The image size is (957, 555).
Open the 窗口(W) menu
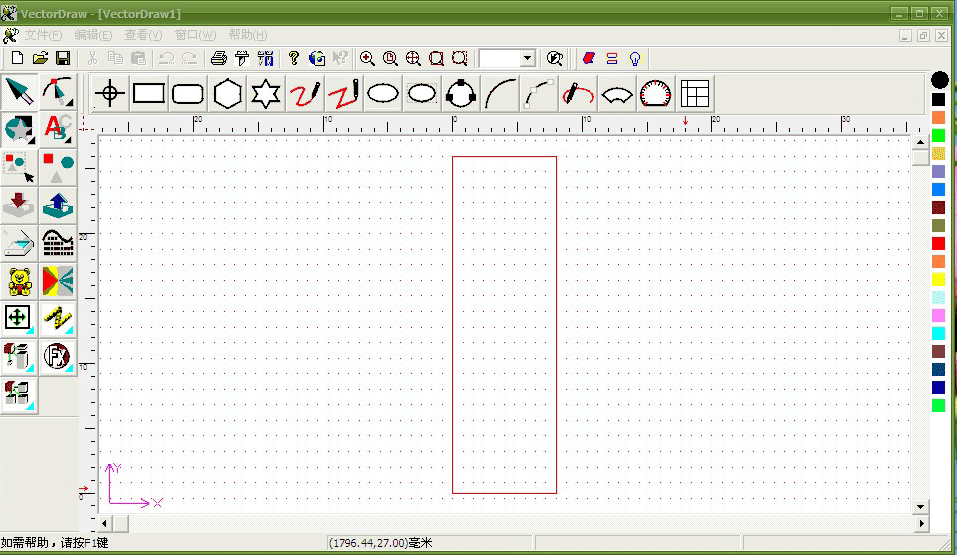tap(195, 35)
